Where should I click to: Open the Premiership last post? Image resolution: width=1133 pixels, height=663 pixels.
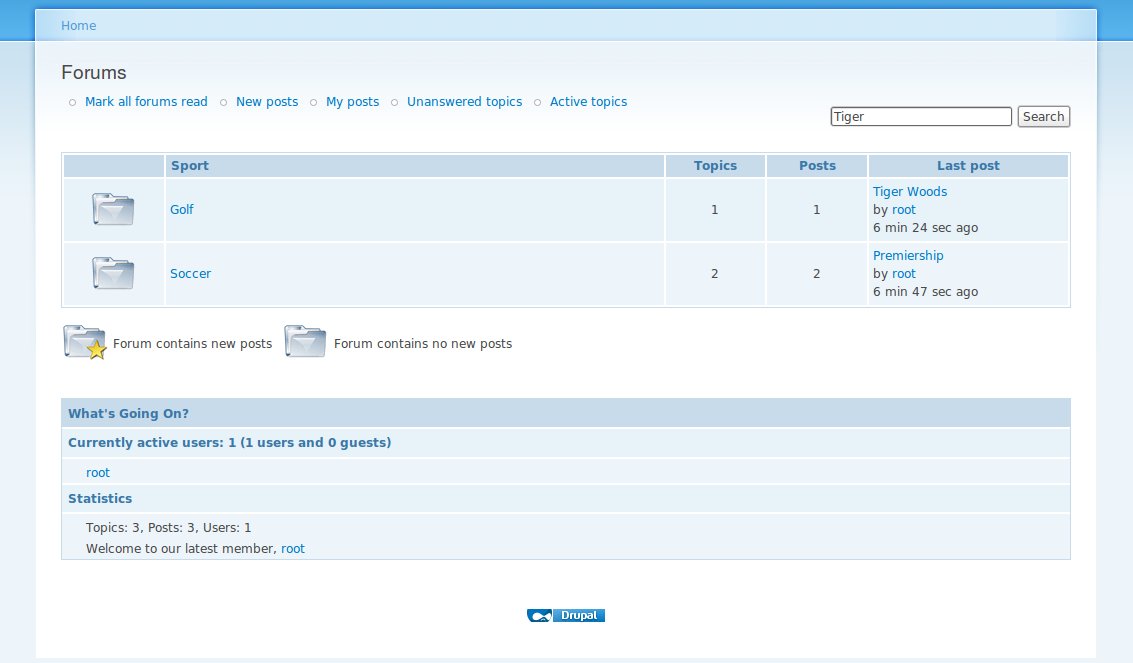[908, 256]
